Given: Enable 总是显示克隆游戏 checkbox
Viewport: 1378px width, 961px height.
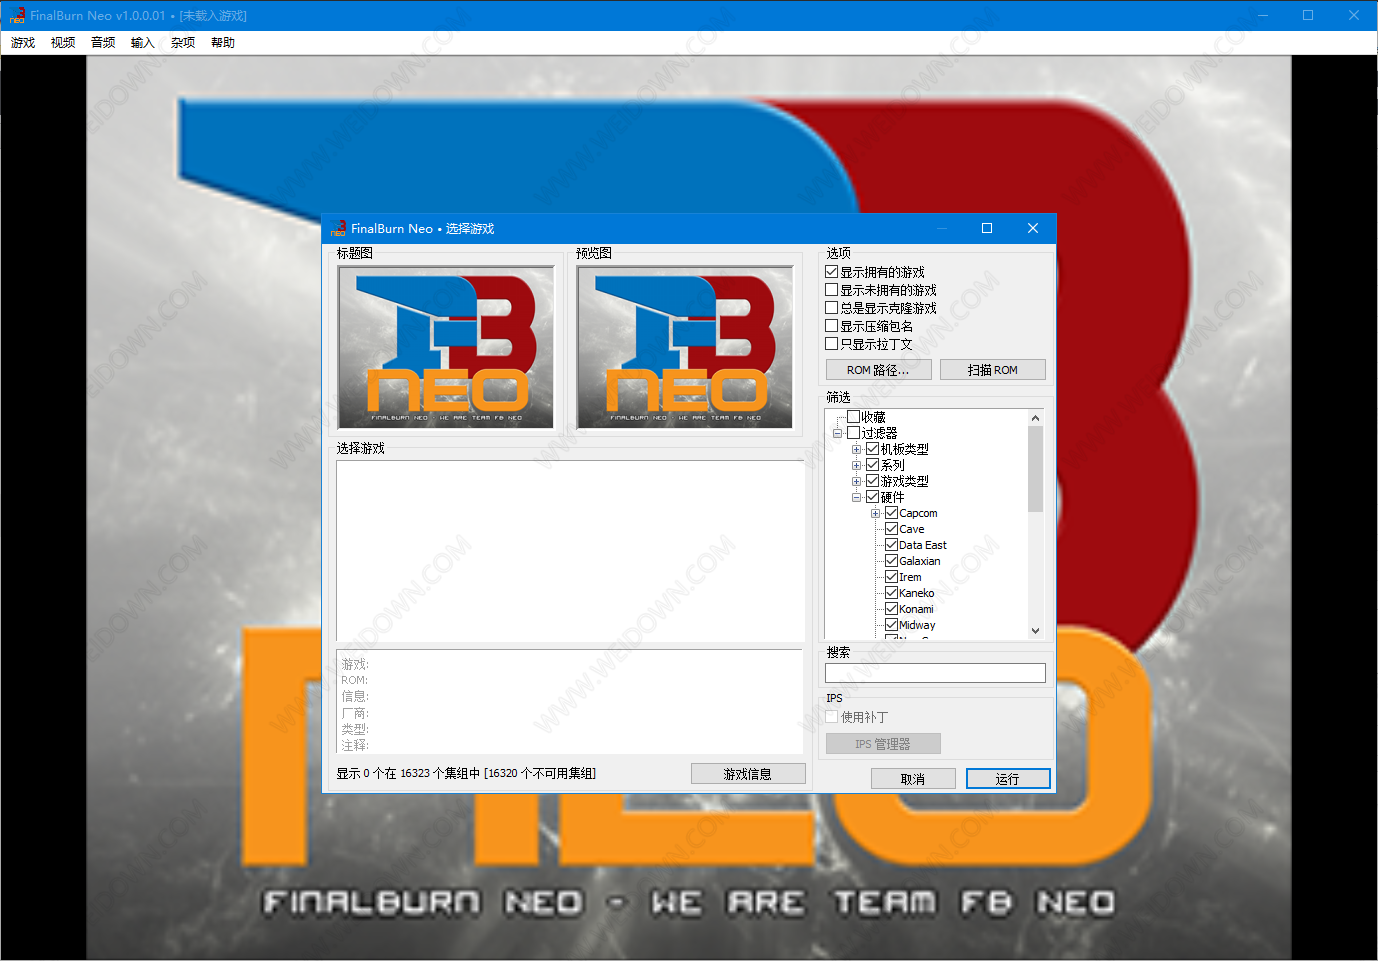Looking at the screenshot, I should pos(831,308).
